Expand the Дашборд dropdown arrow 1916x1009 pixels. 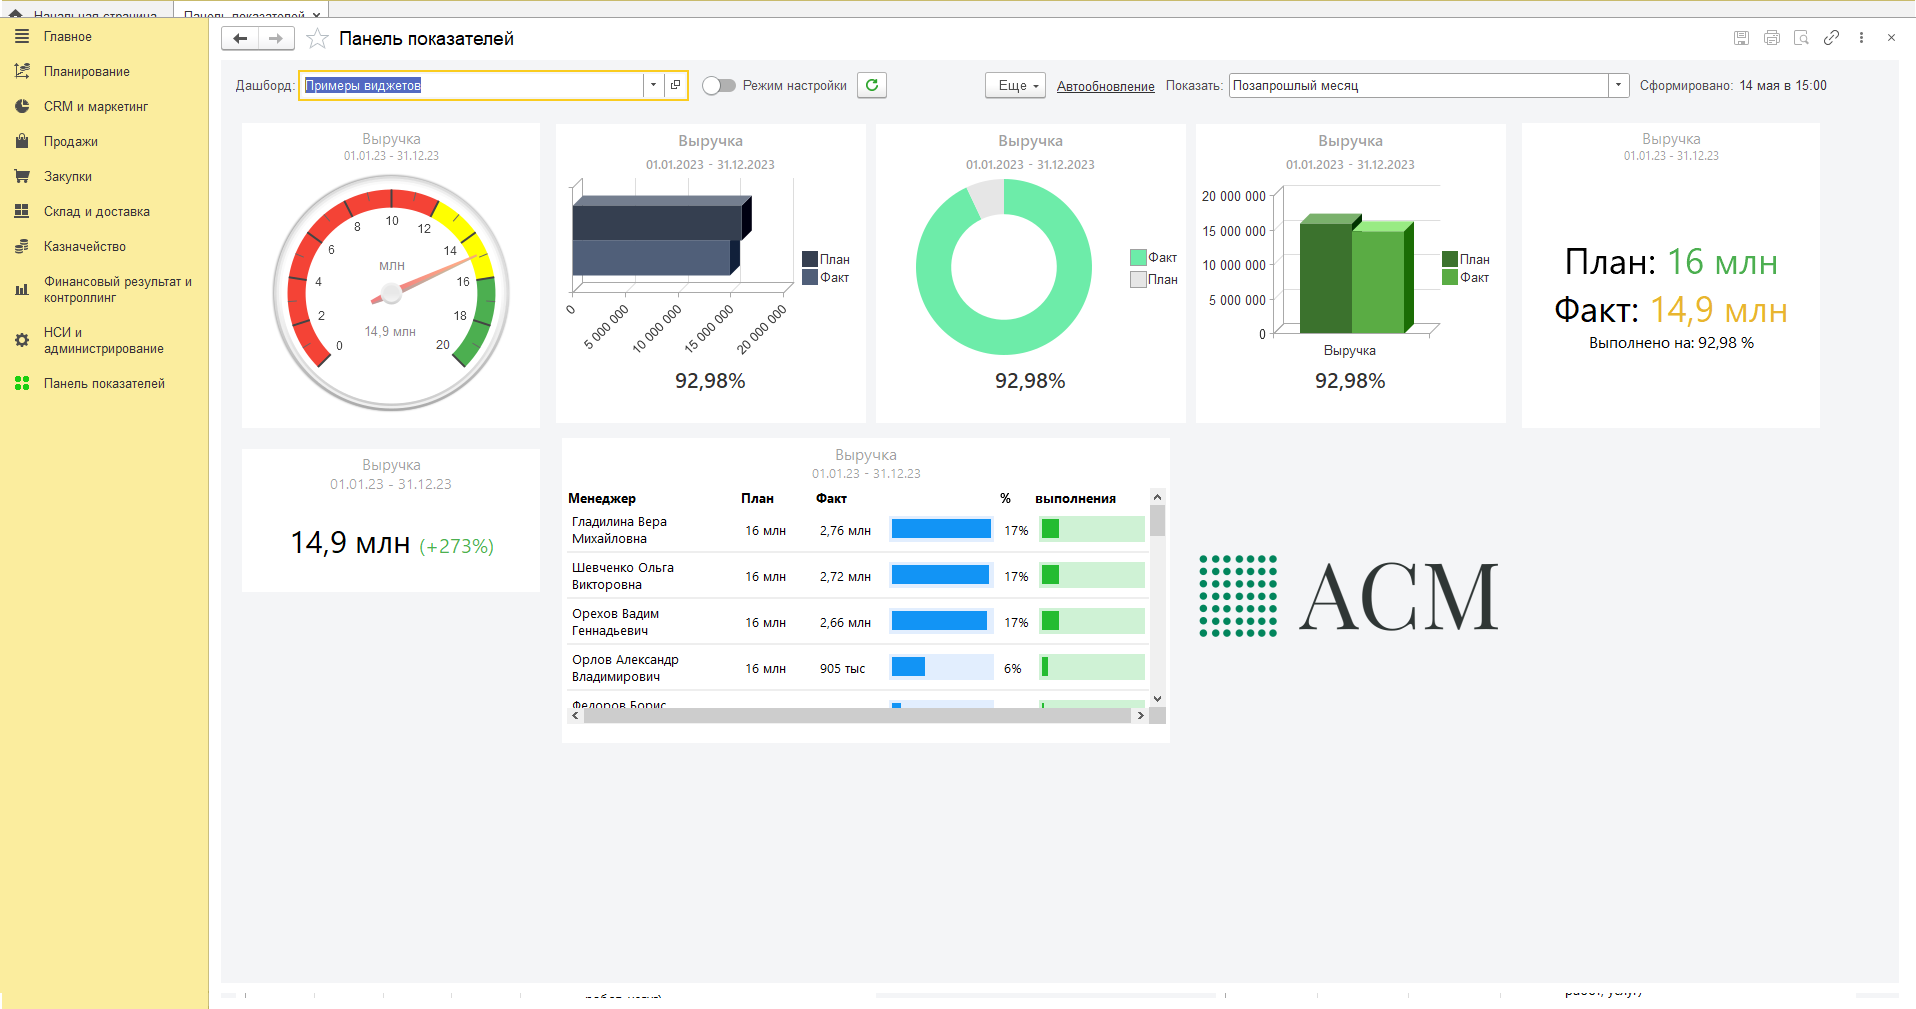[653, 85]
